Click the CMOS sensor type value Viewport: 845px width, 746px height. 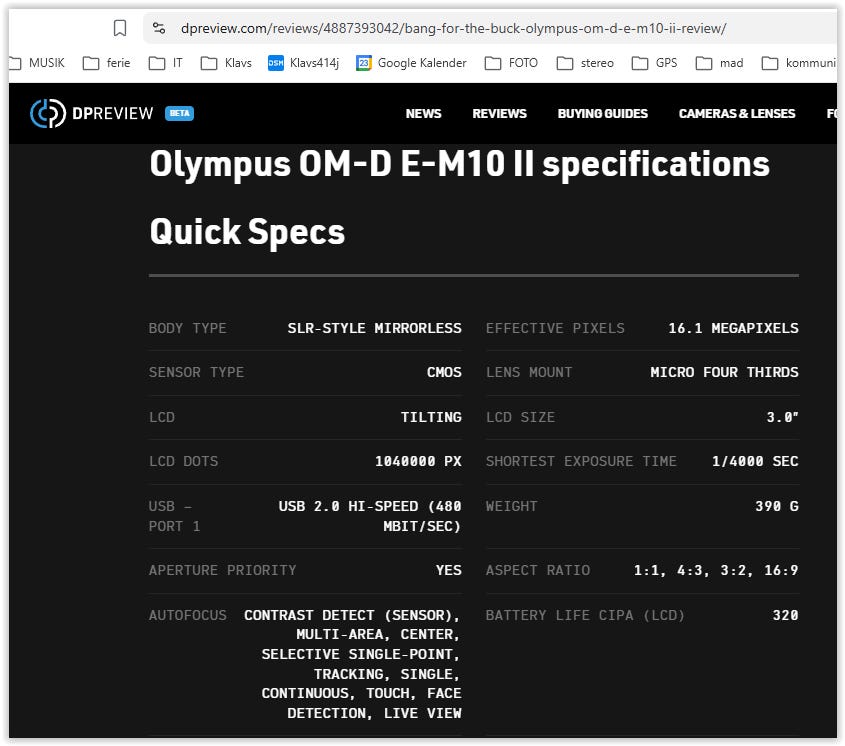pos(444,372)
